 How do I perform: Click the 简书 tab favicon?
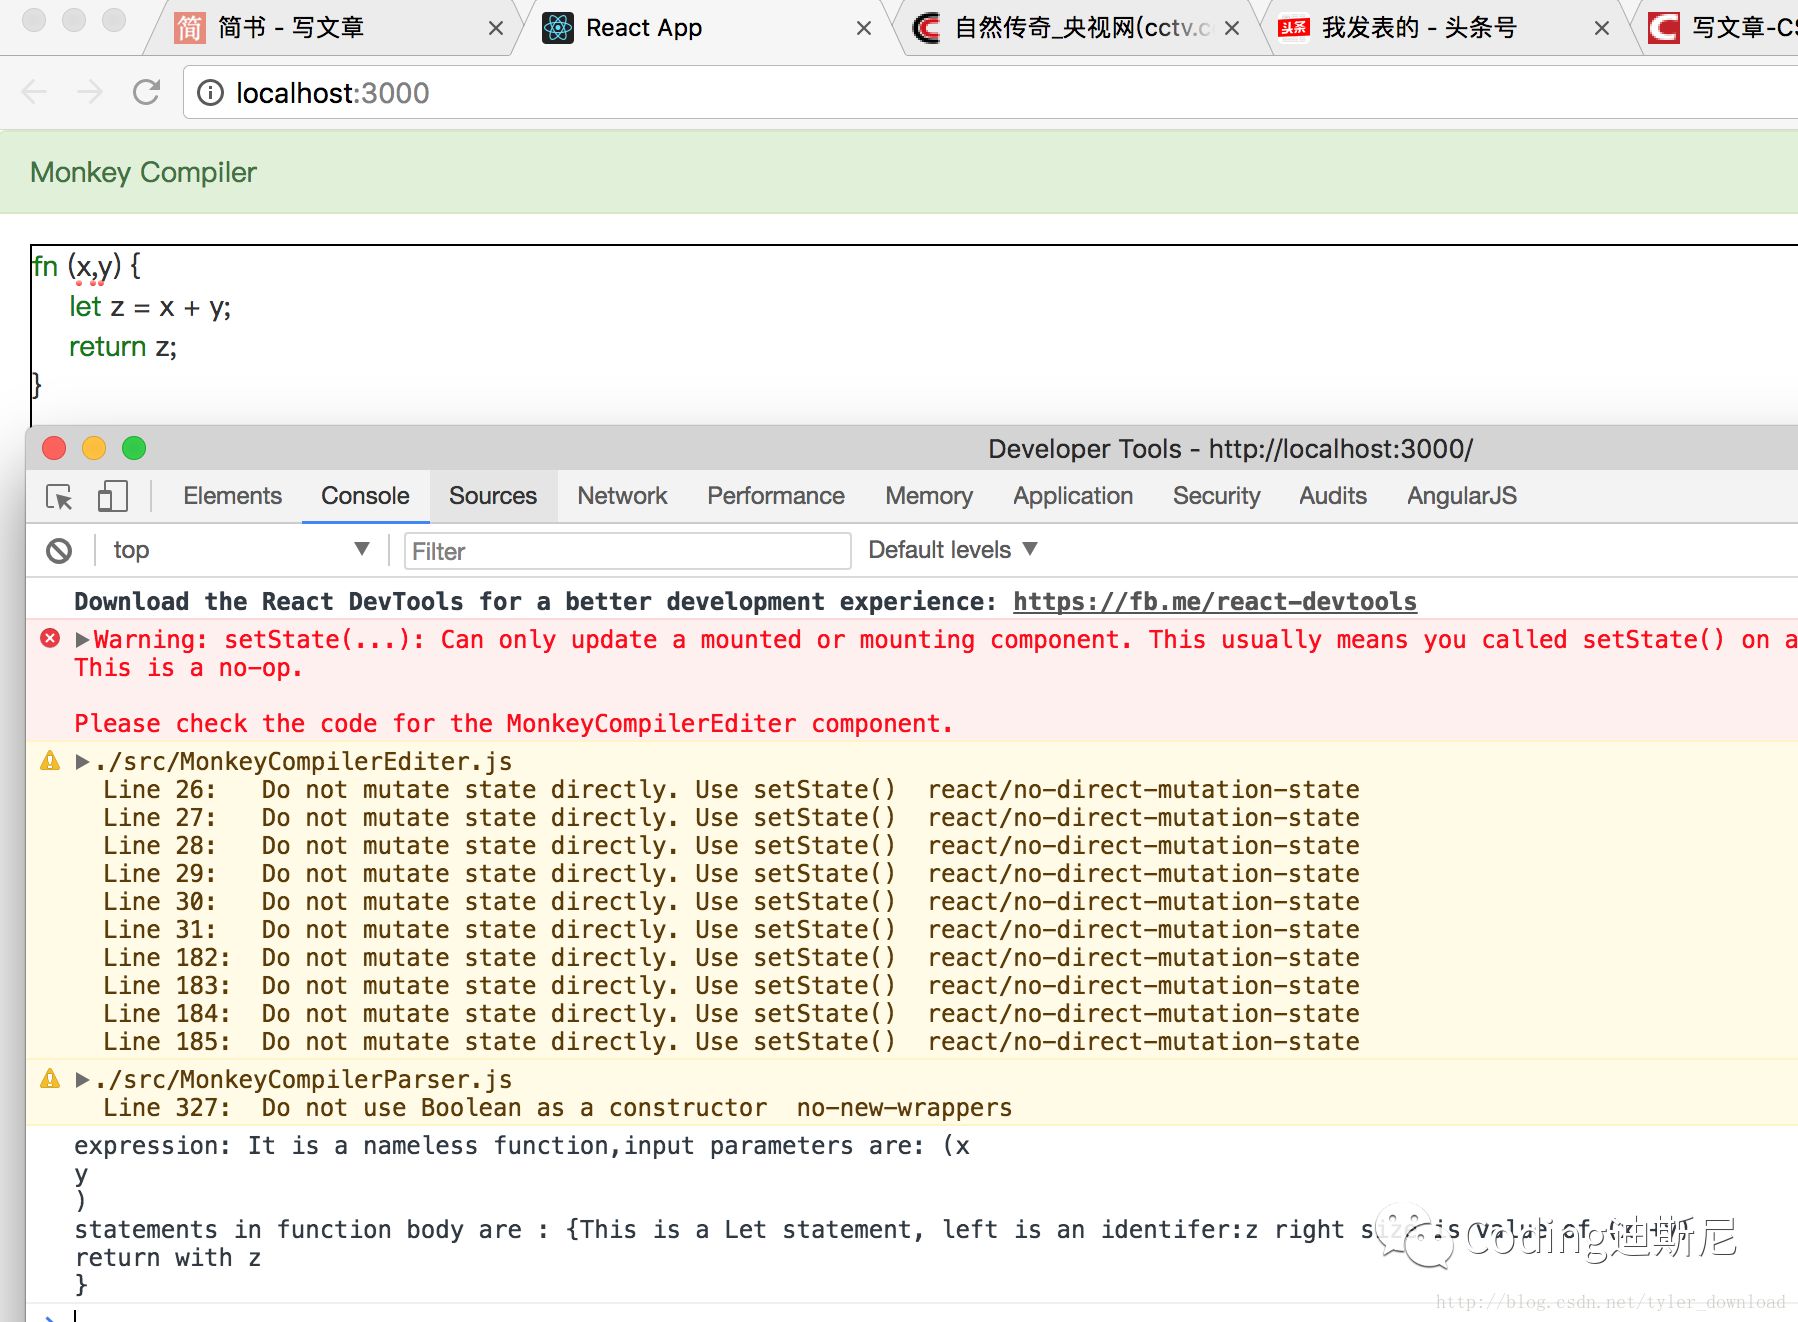click(x=189, y=28)
